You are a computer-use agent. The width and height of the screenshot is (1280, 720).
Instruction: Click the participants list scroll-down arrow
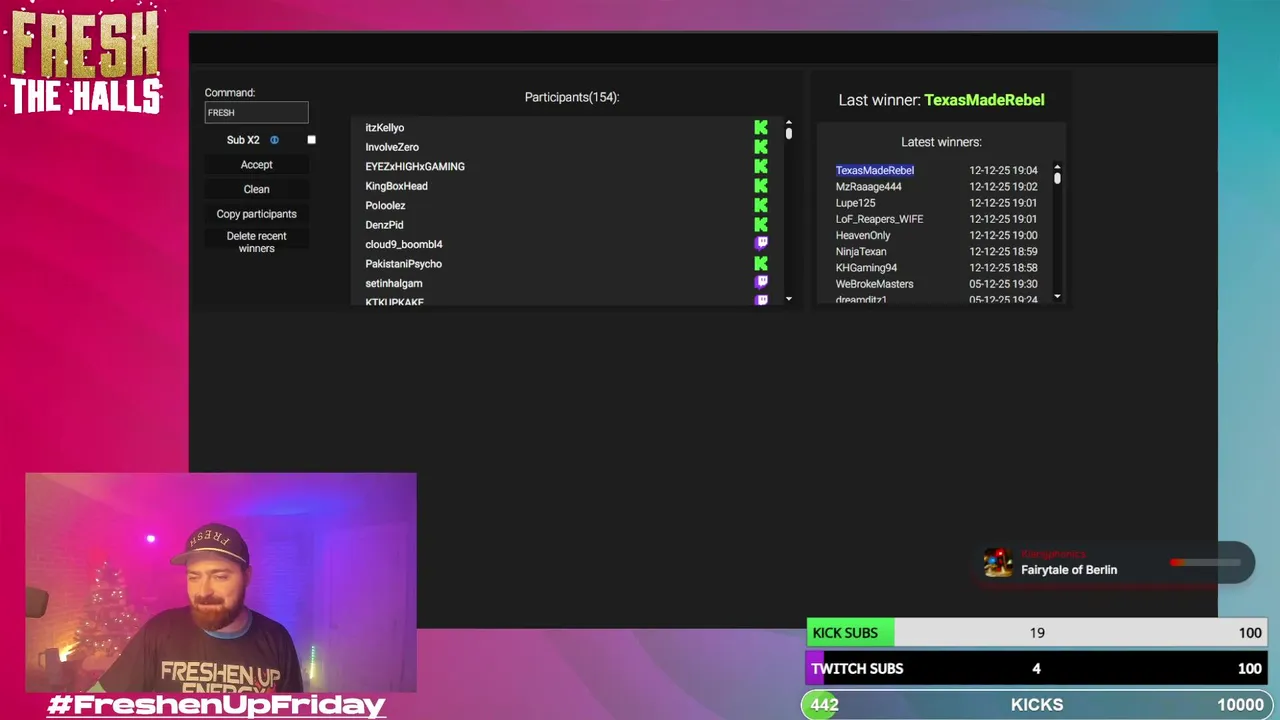[789, 299]
